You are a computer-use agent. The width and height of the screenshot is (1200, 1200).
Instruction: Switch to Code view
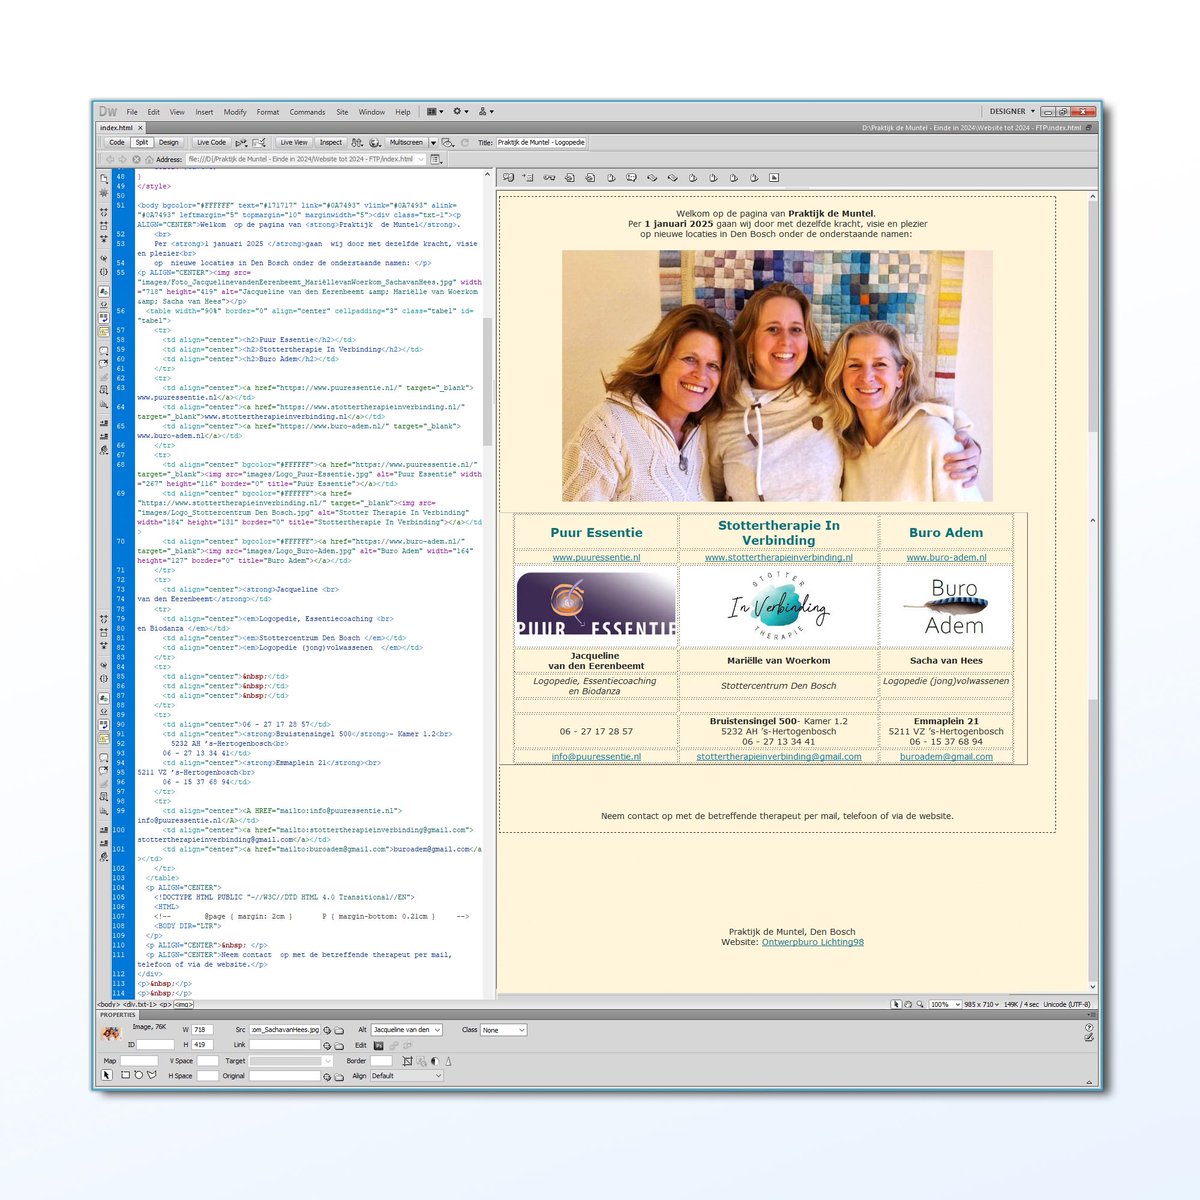click(117, 142)
